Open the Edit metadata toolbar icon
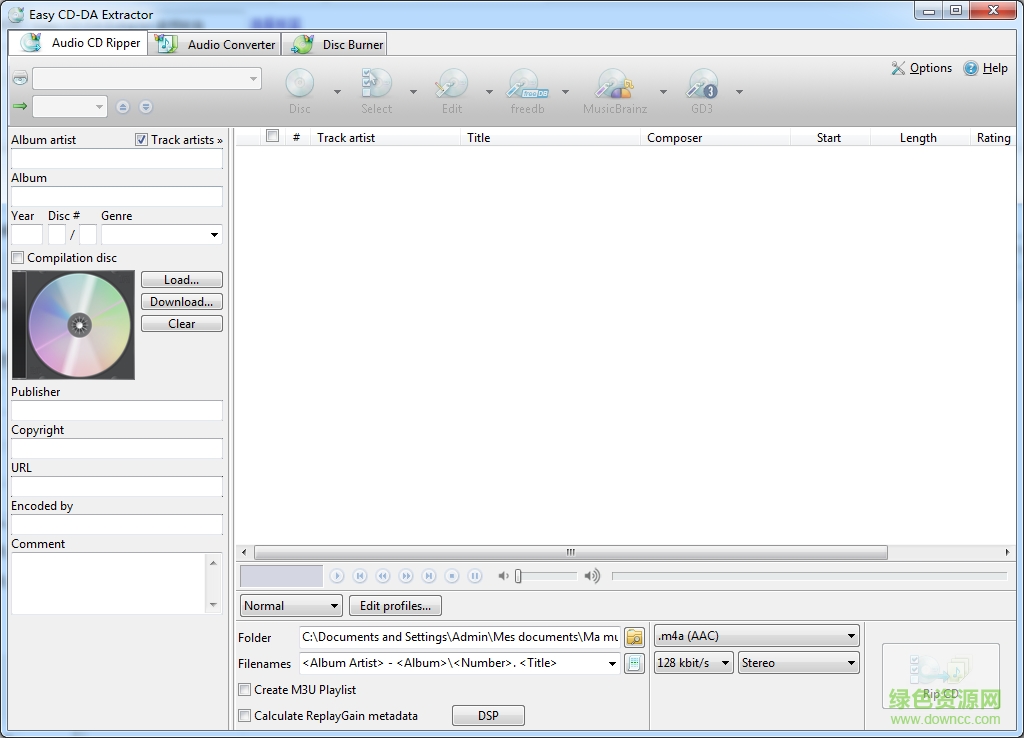The width and height of the screenshot is (1024, 738). (x=451, y=85)
